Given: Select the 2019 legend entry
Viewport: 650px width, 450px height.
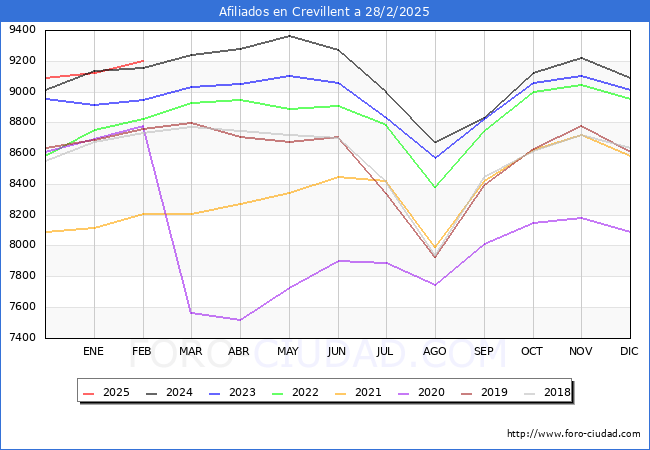Looking at the screenshot, I should point(485,392).
